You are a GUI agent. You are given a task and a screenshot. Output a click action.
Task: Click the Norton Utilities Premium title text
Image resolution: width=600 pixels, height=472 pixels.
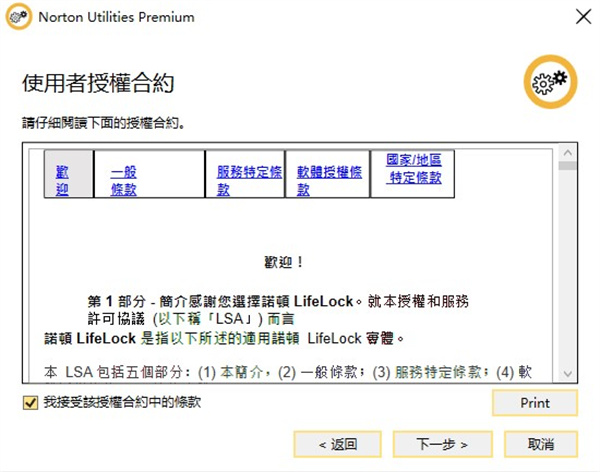116,17
